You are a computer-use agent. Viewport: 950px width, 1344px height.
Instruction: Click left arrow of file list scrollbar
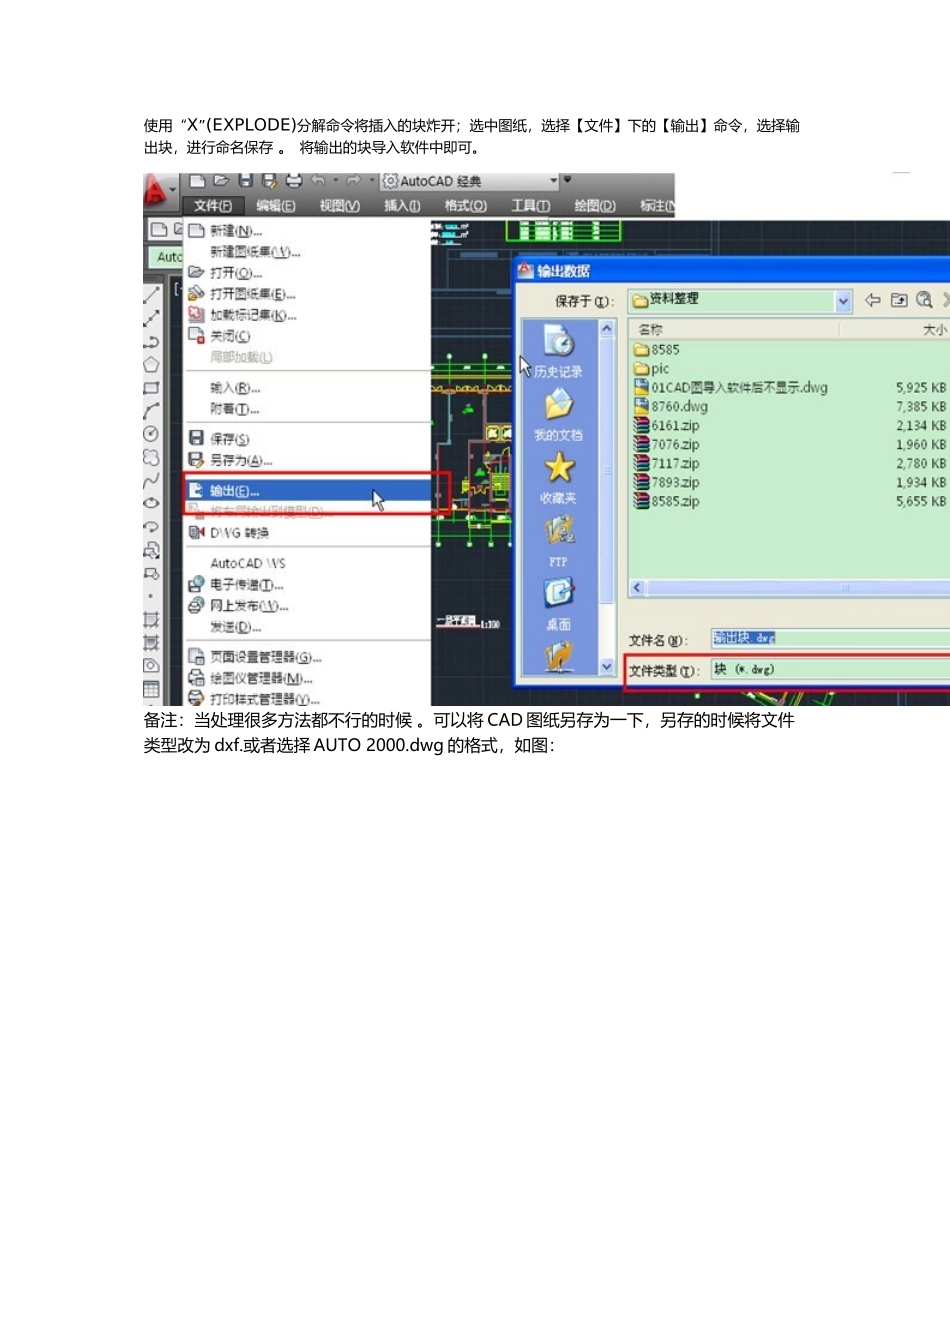click(637, 588)
